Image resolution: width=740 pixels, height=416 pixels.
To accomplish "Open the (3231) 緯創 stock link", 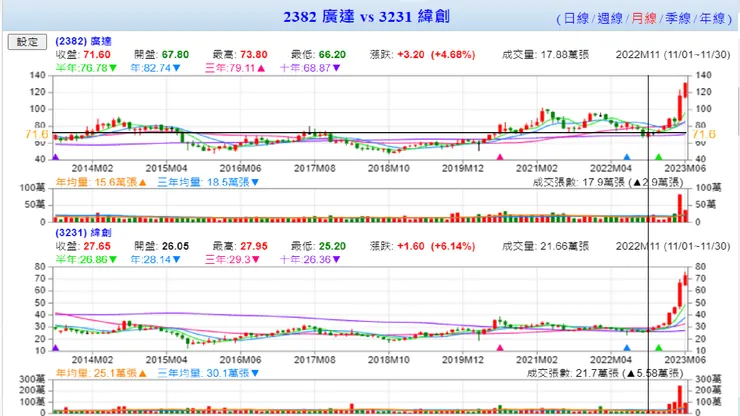I will pos(83,232).
